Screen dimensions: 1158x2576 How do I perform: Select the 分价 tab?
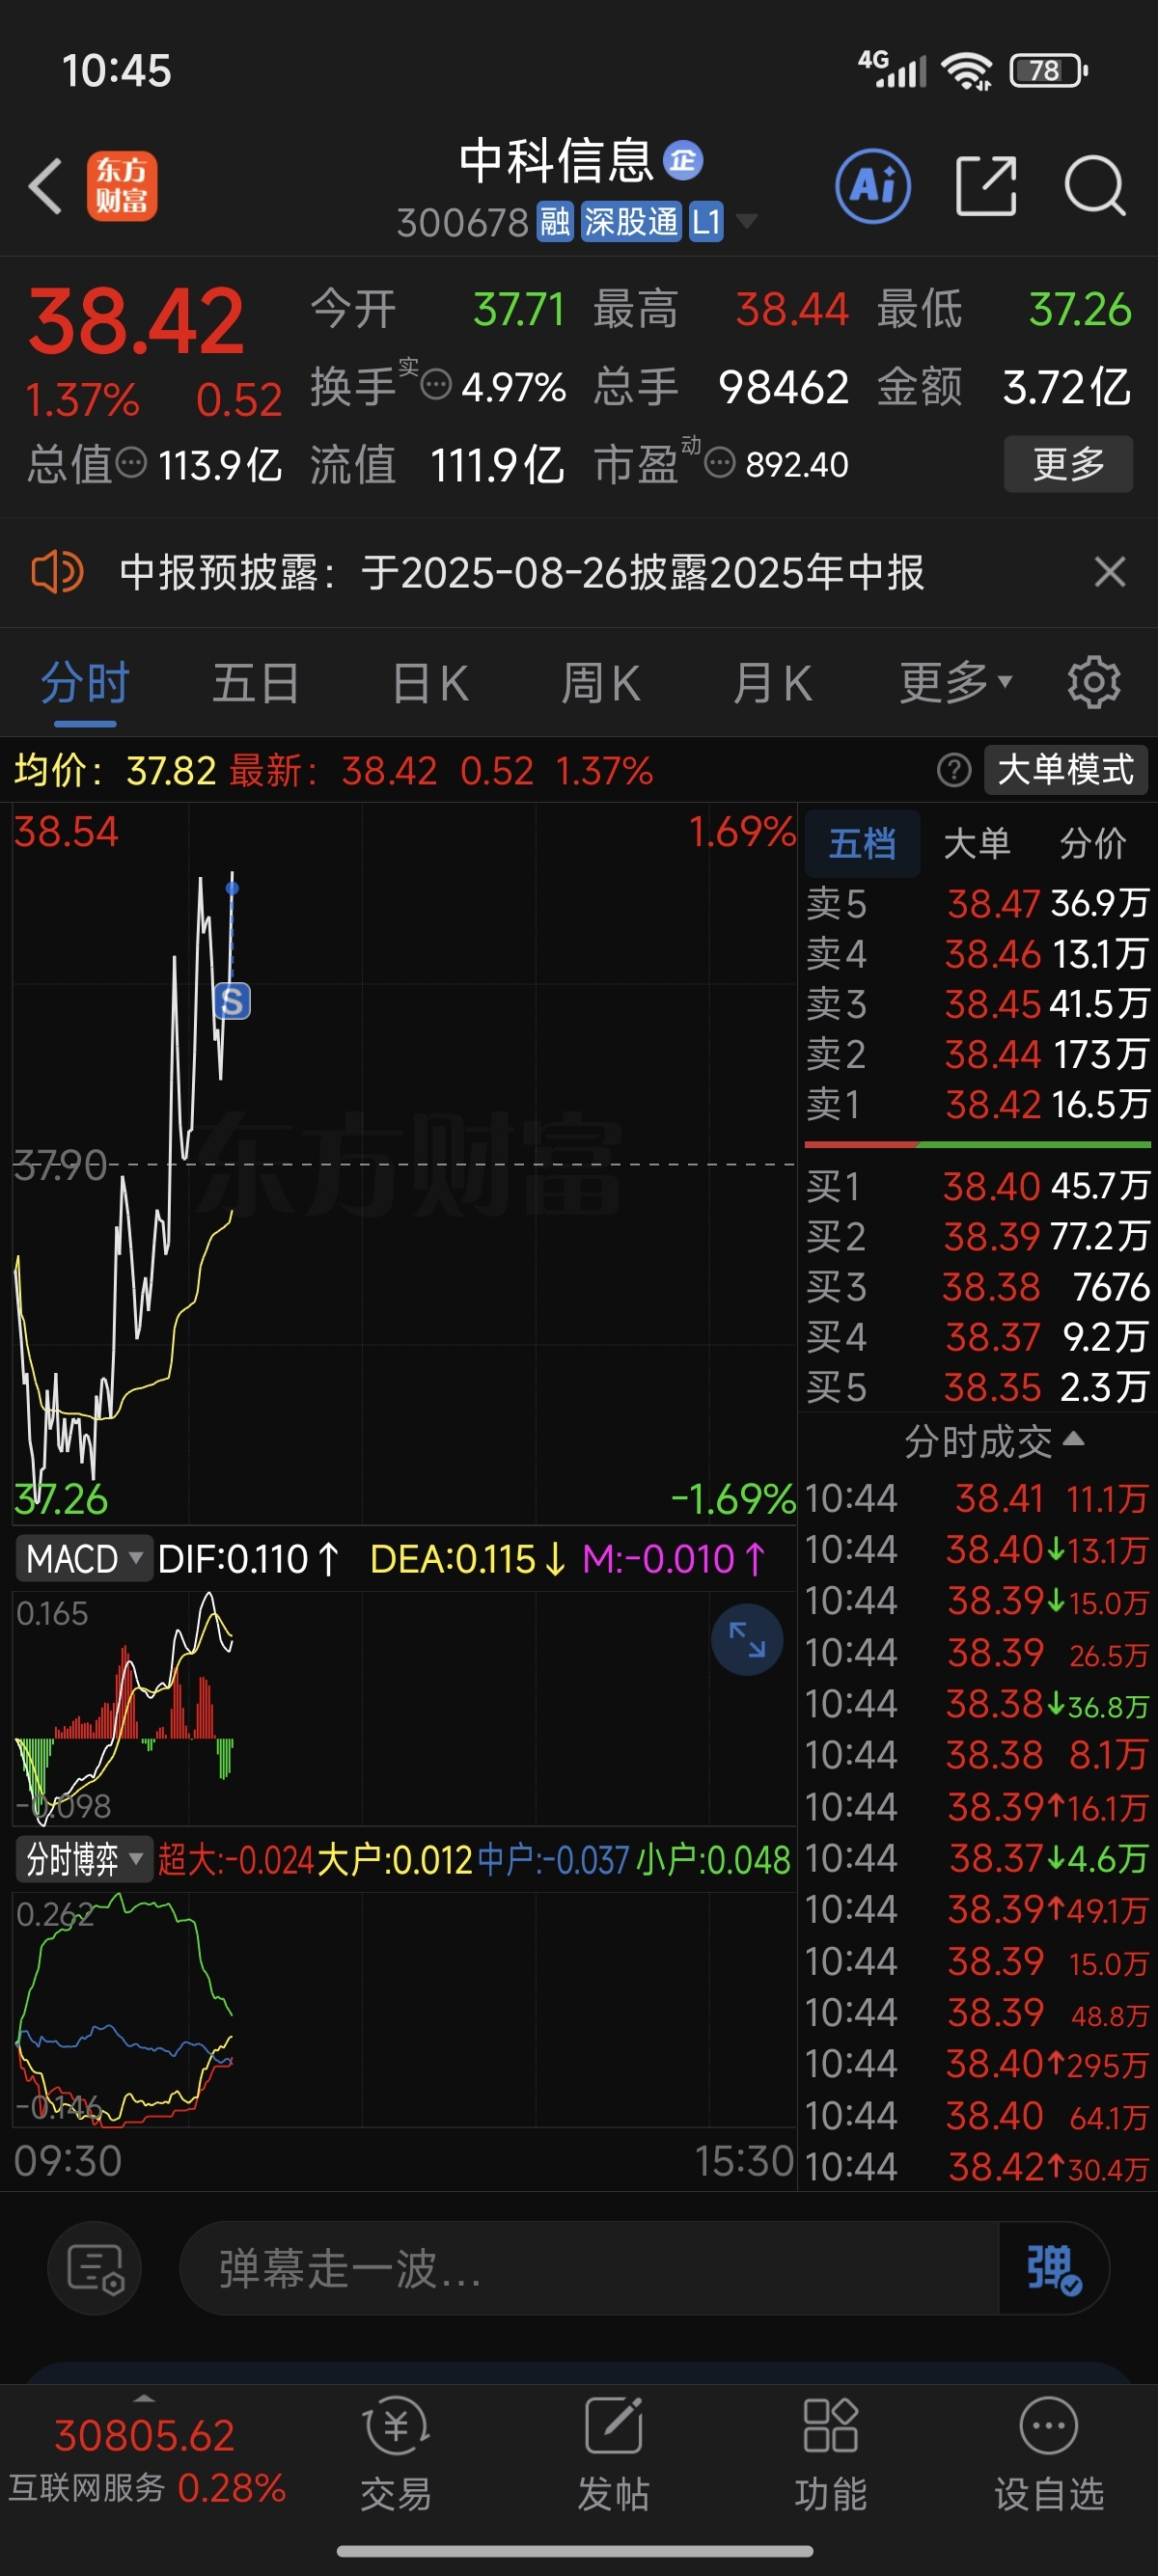click(x=1093, y=844)
